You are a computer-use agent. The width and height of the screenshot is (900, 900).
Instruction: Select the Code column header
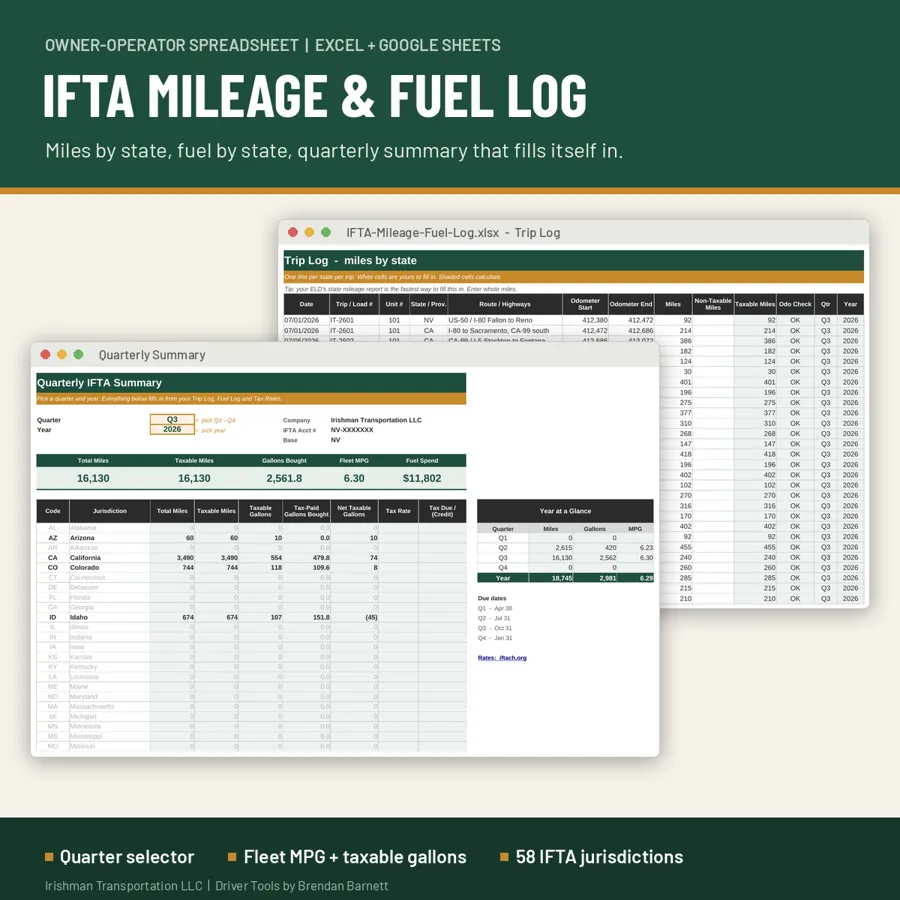point(53,511)
